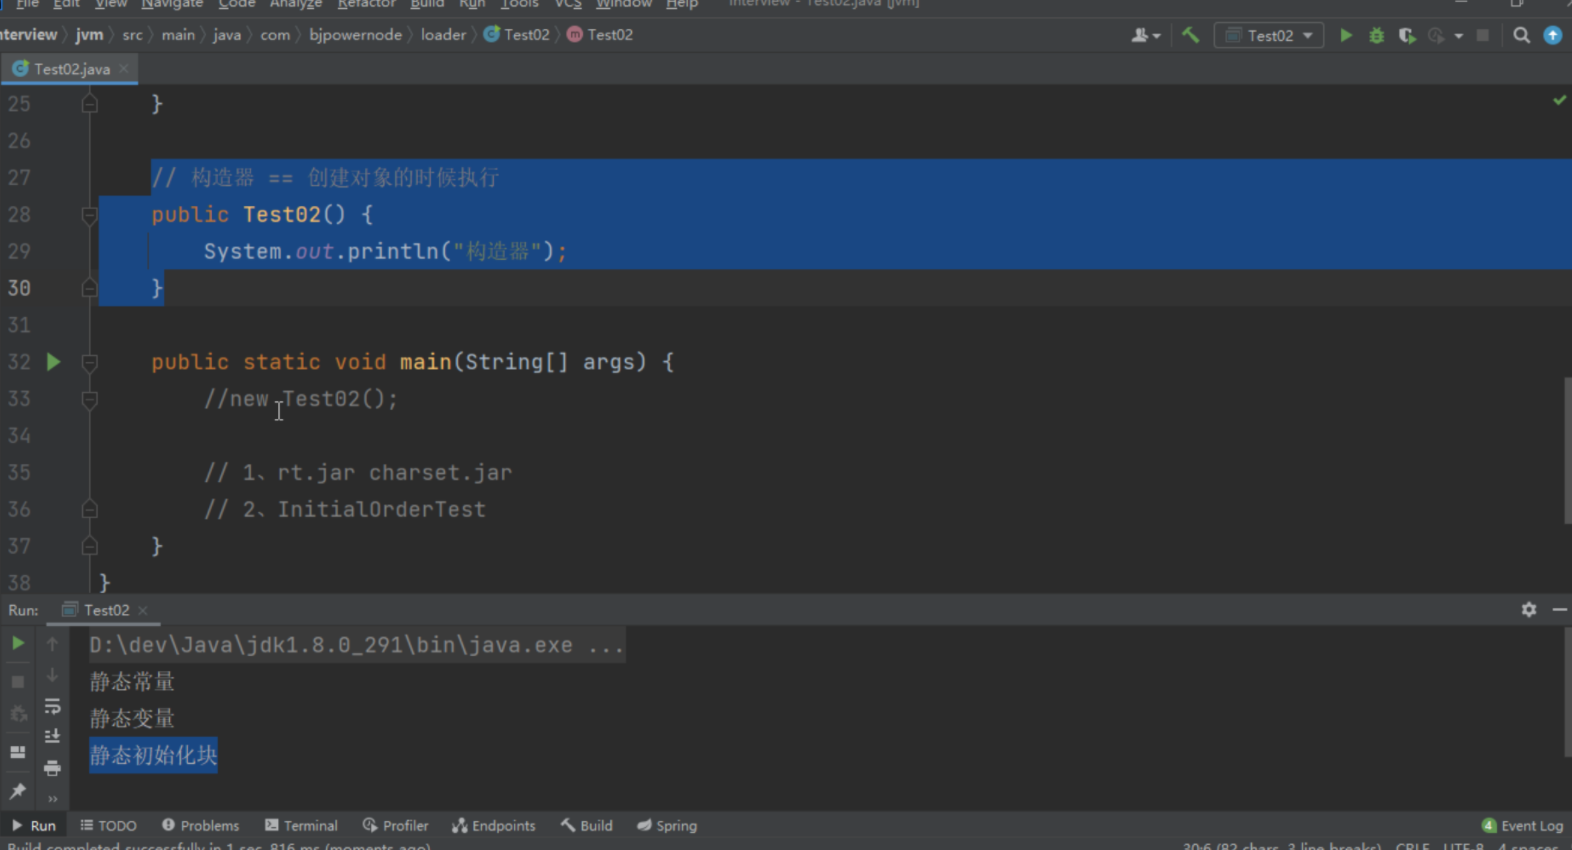Expand the profiler dropdown arrow

point(1459,36)
